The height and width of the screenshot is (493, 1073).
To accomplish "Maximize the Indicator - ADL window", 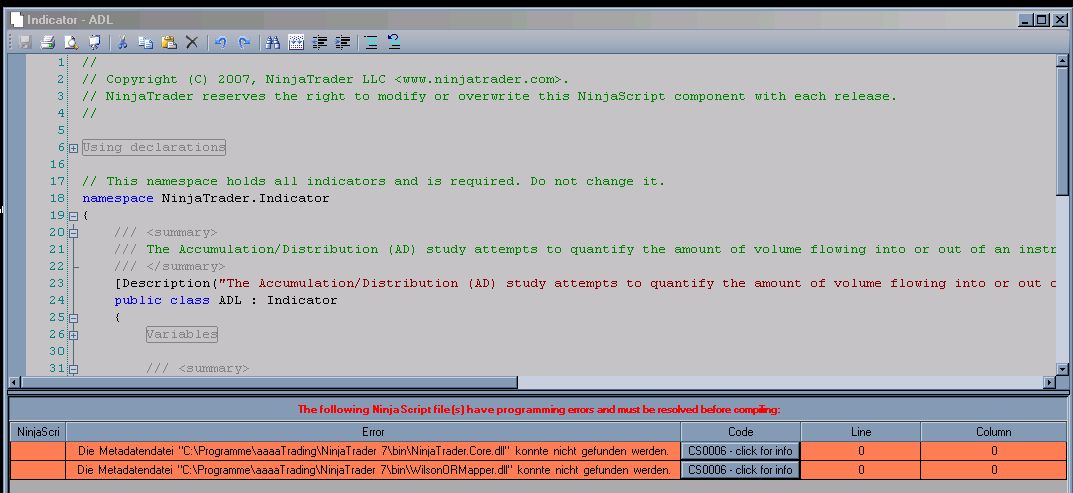I will click(x=1042, y=21).
